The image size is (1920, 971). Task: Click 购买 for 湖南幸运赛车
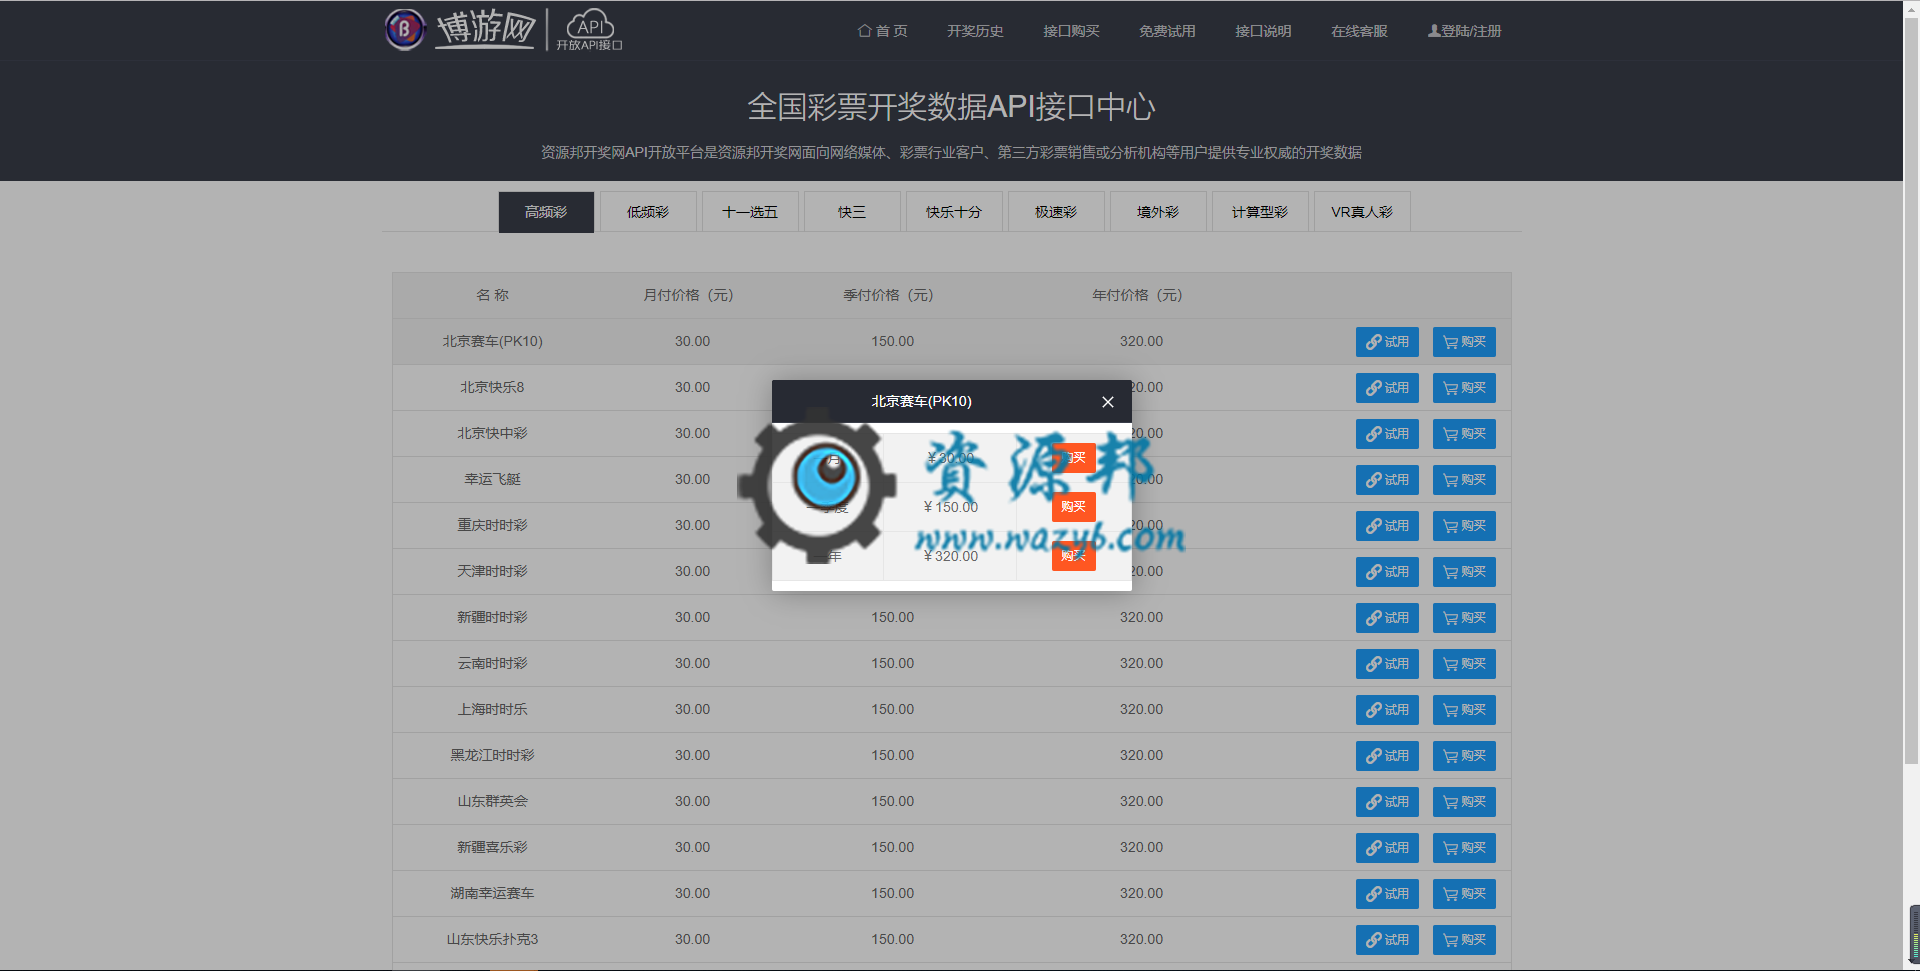click(x=1464, y=894)
